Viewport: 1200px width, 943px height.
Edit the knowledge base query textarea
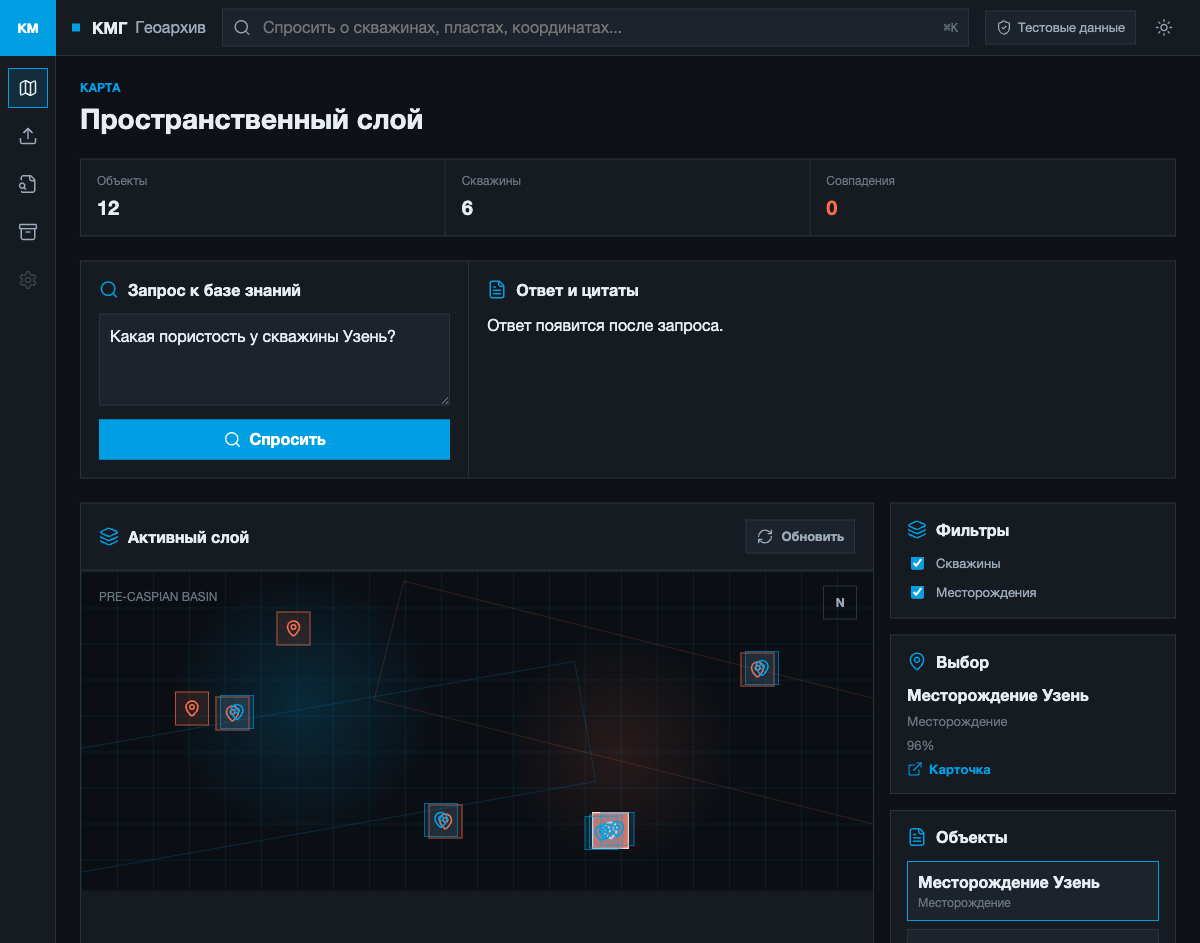(274, 359)
